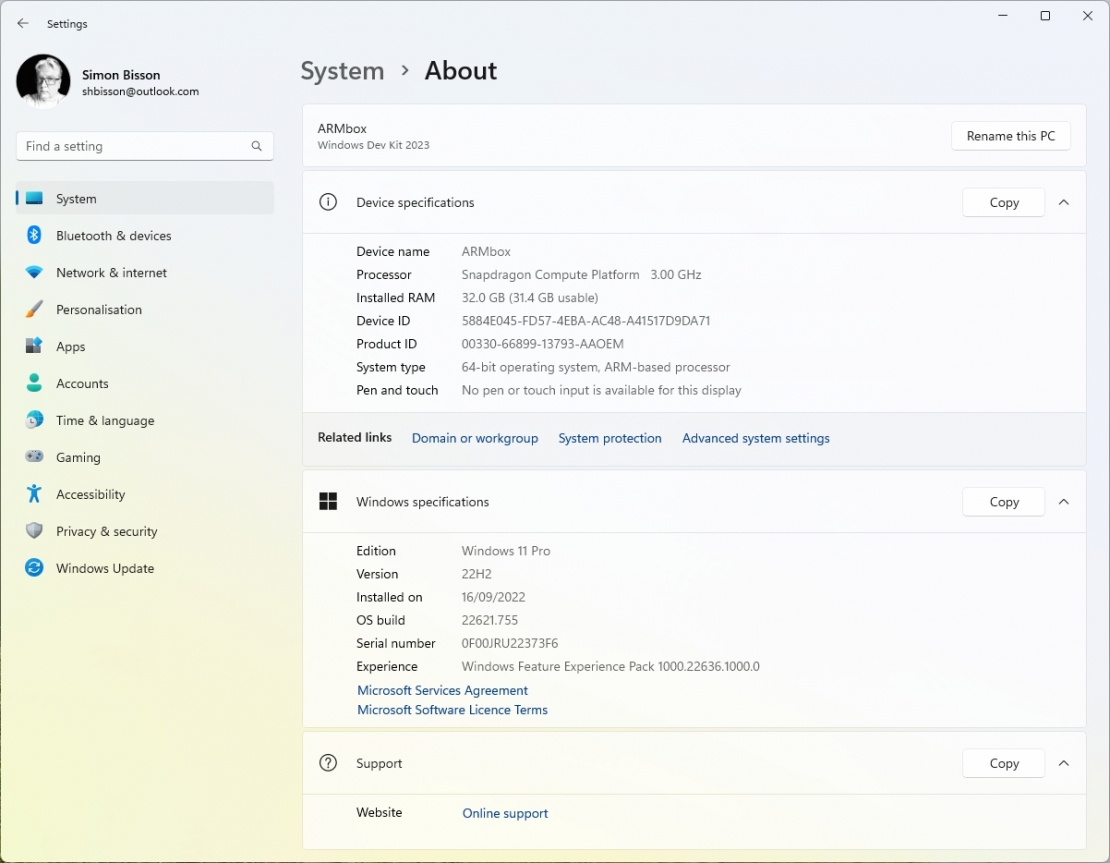Open the Online support link
This screenshot has height=863, width=1110.
click(505, 813)
